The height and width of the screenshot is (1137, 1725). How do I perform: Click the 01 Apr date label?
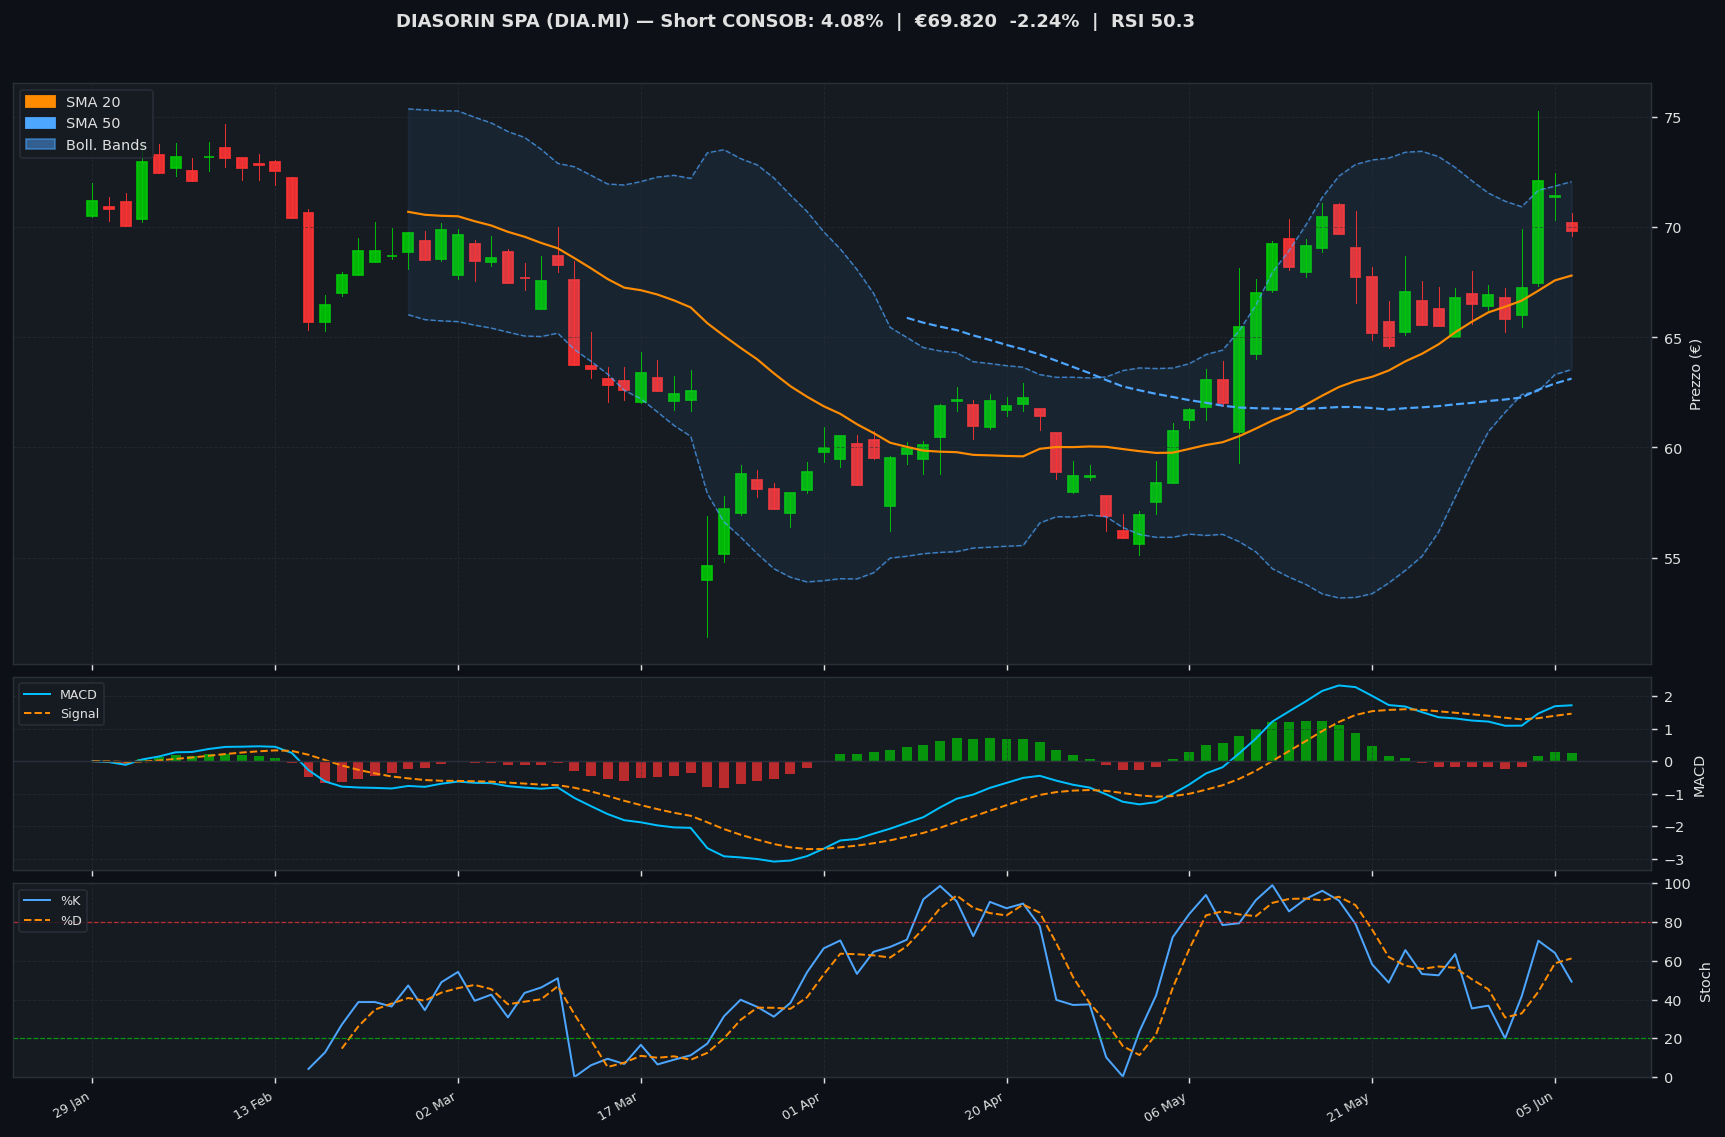[x=802, y=1105]
